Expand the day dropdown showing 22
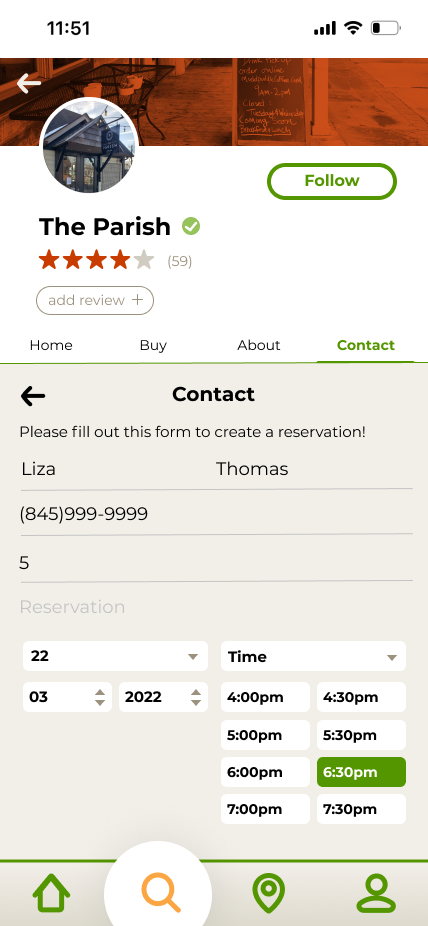 pos(115,656)
